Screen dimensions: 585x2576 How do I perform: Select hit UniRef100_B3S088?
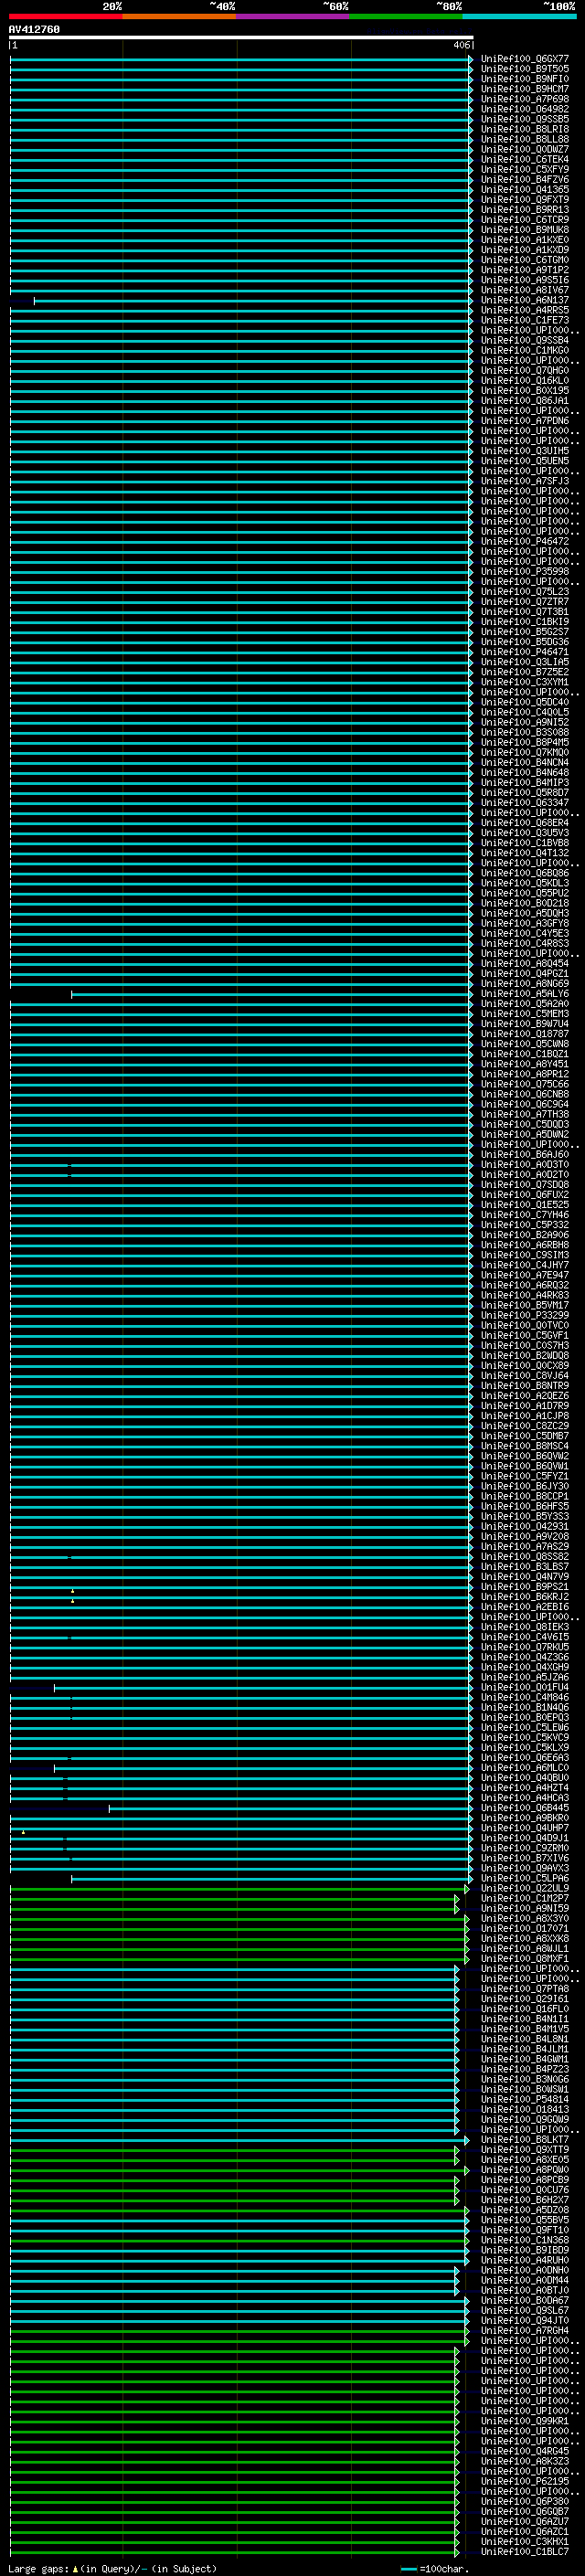(x=525, y=732)
